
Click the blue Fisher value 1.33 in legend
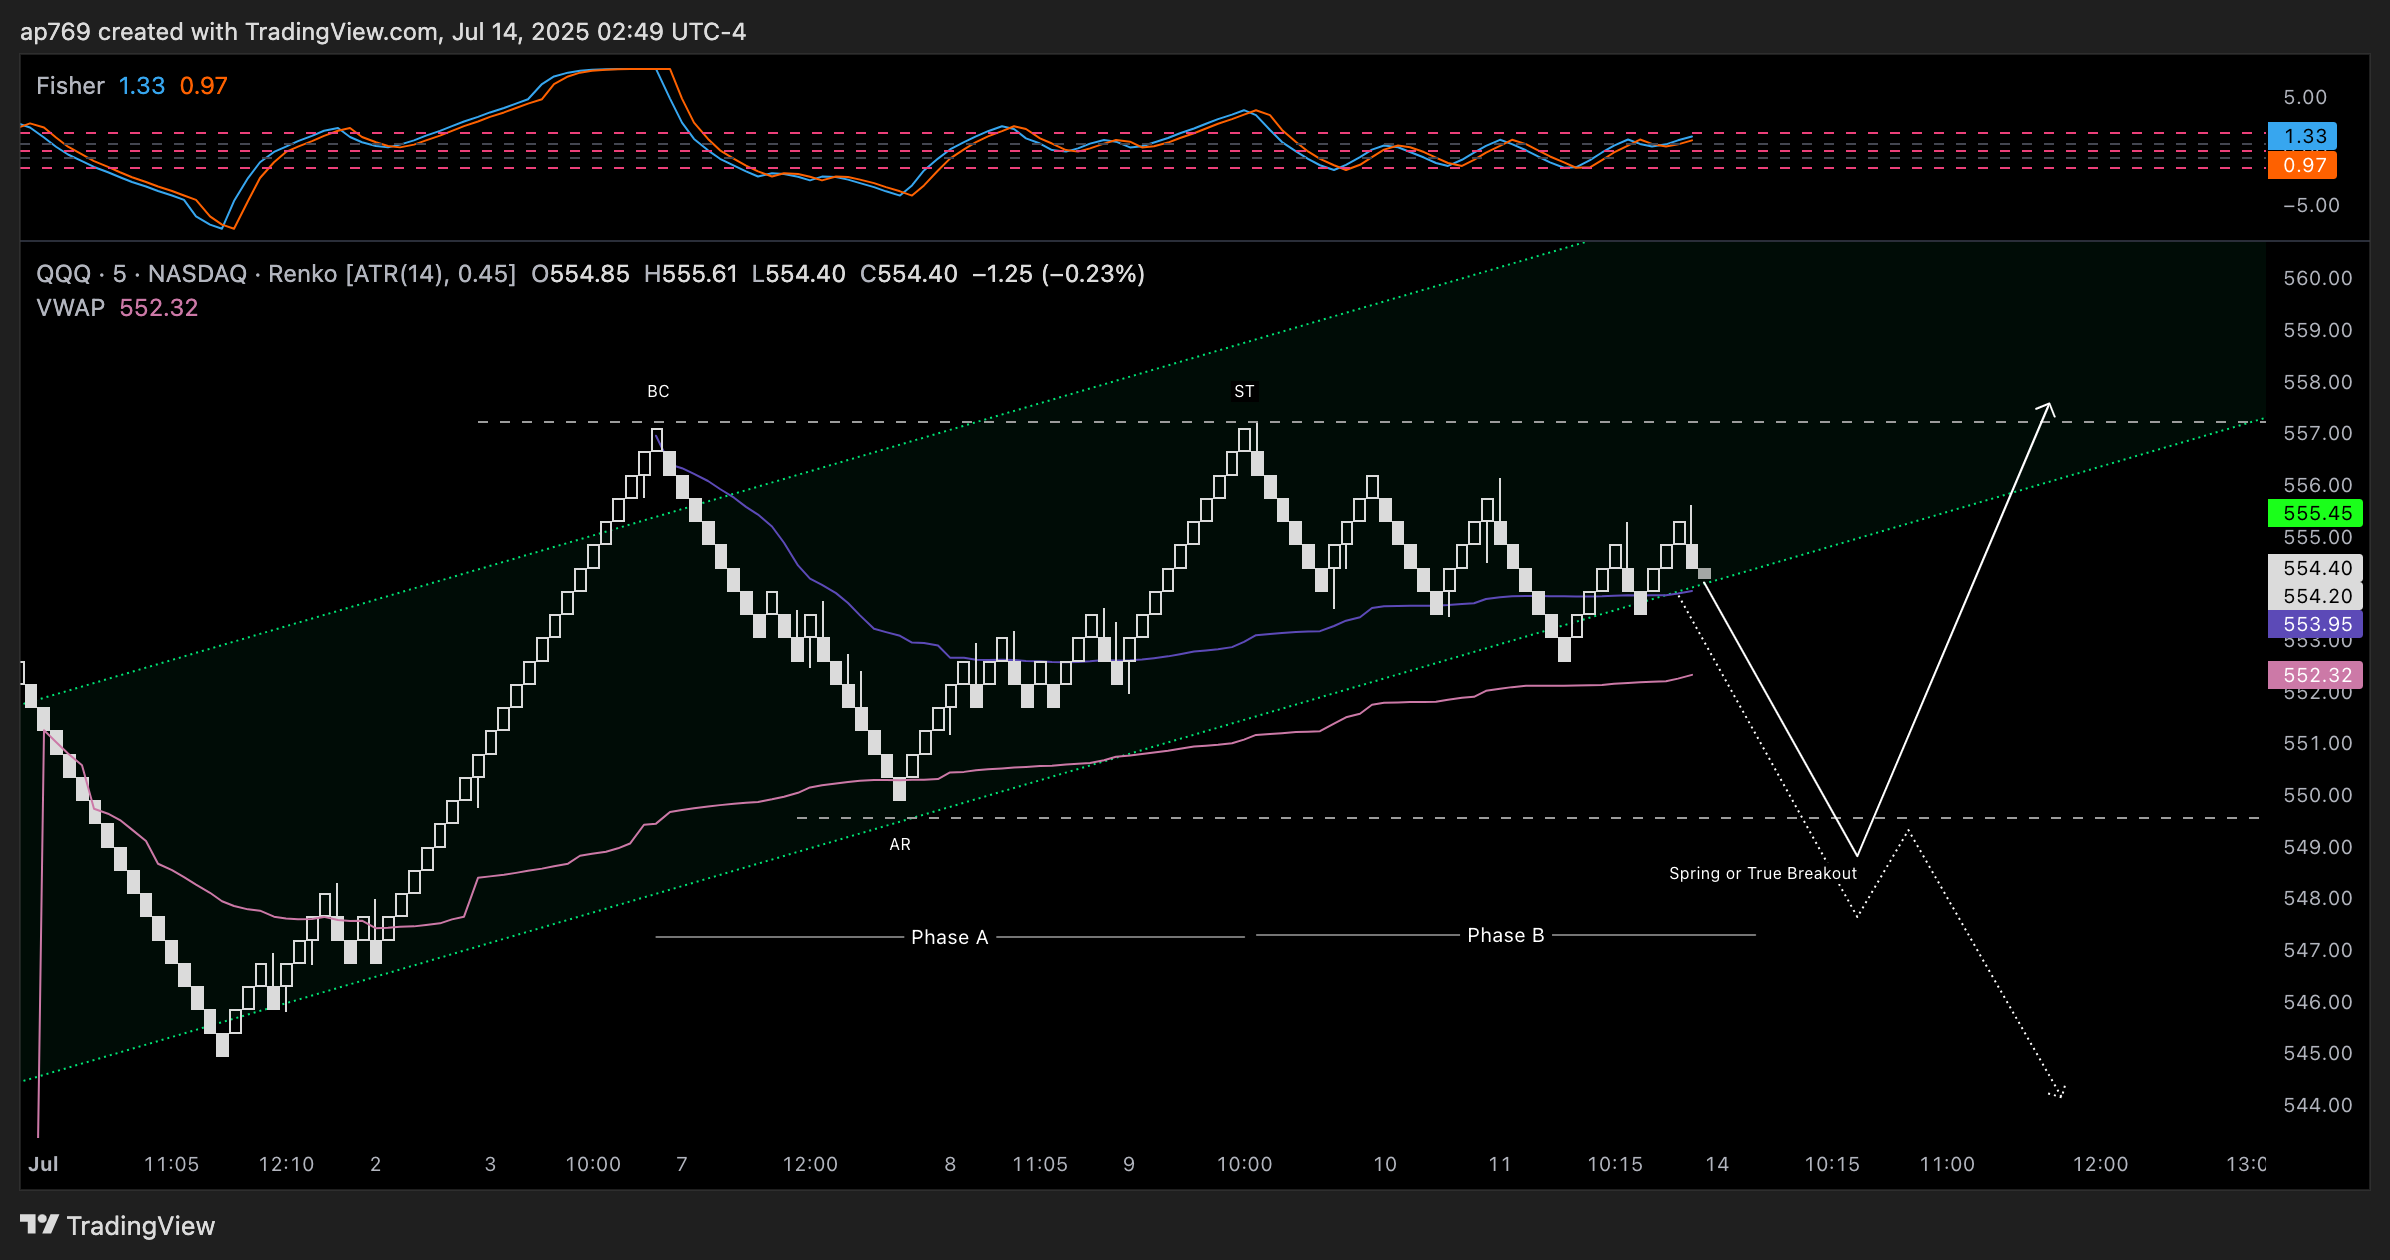pos(142,86)
